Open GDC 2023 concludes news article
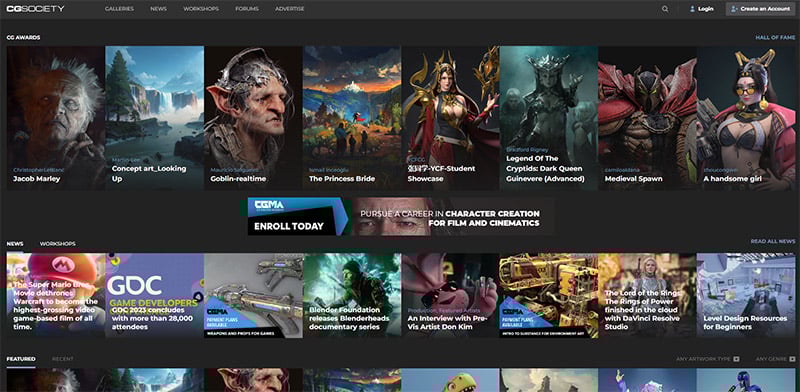 [x=154, y=296]
